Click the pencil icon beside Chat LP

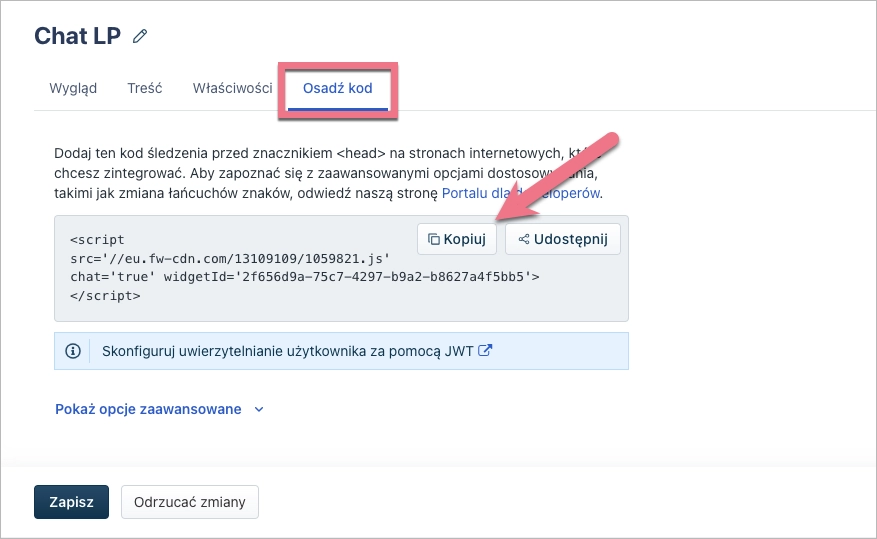click(140, 37)
